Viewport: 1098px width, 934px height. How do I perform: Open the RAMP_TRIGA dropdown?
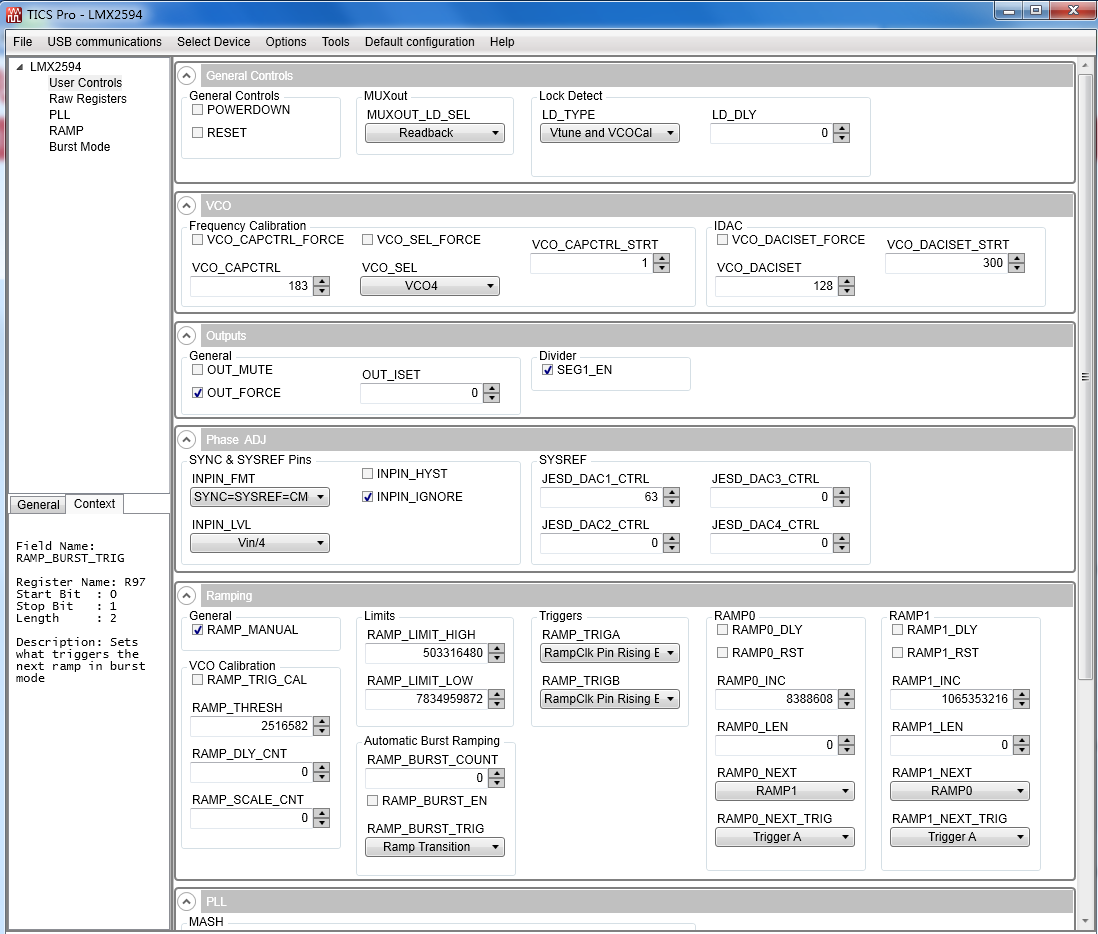[610, 653]
